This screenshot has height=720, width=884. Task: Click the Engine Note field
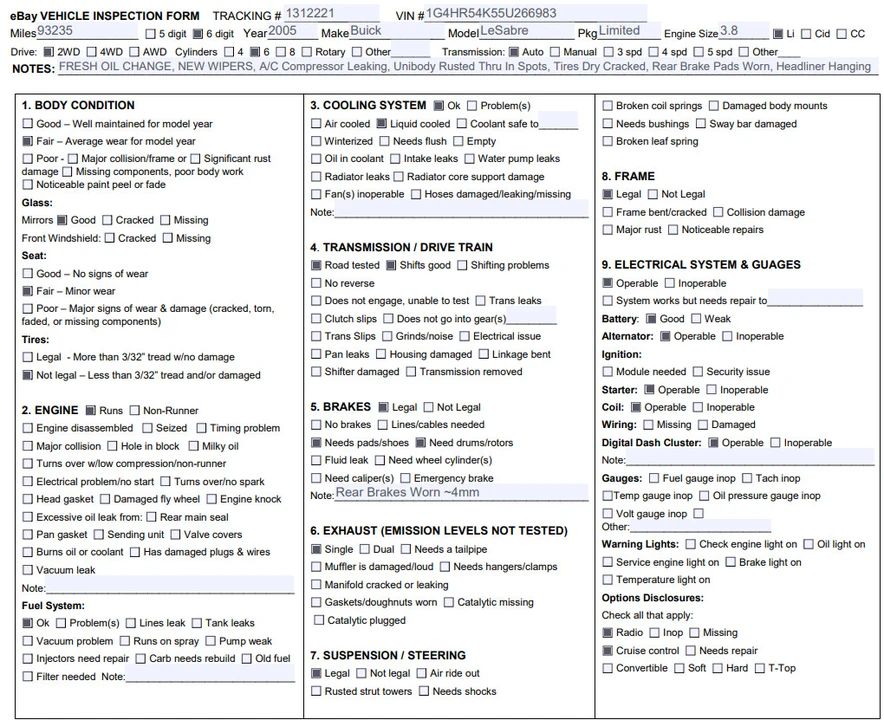[x=170, y=585]
